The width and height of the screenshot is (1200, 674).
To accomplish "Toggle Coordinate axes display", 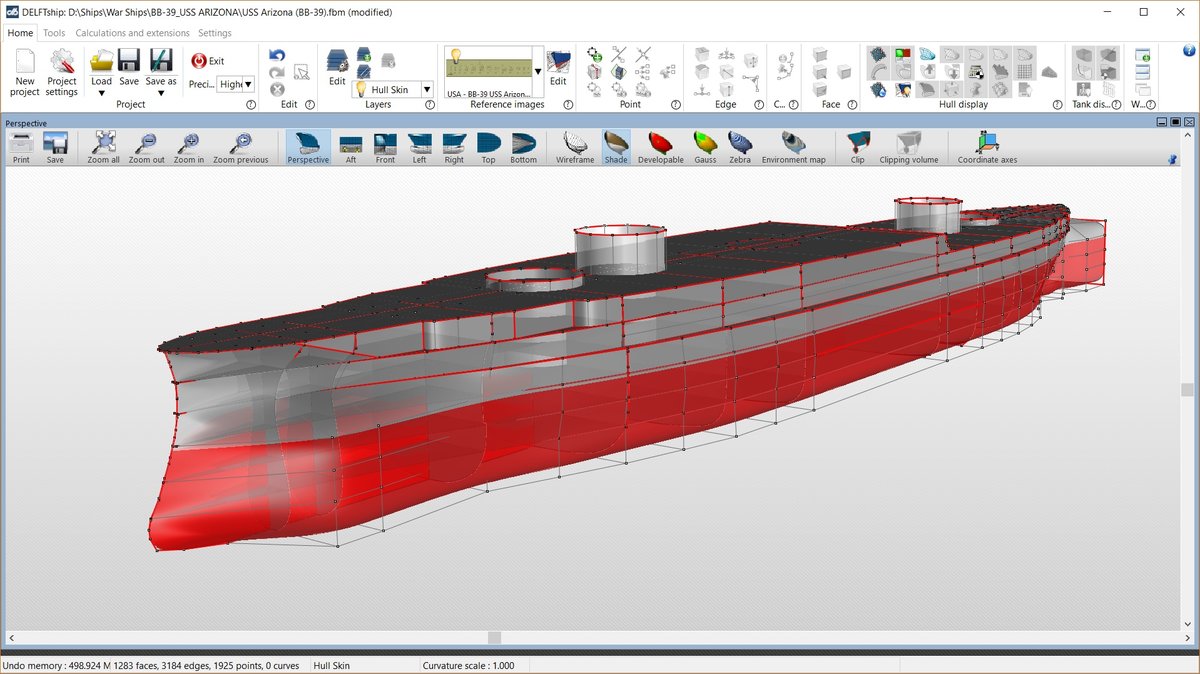I will pos(987,146).
